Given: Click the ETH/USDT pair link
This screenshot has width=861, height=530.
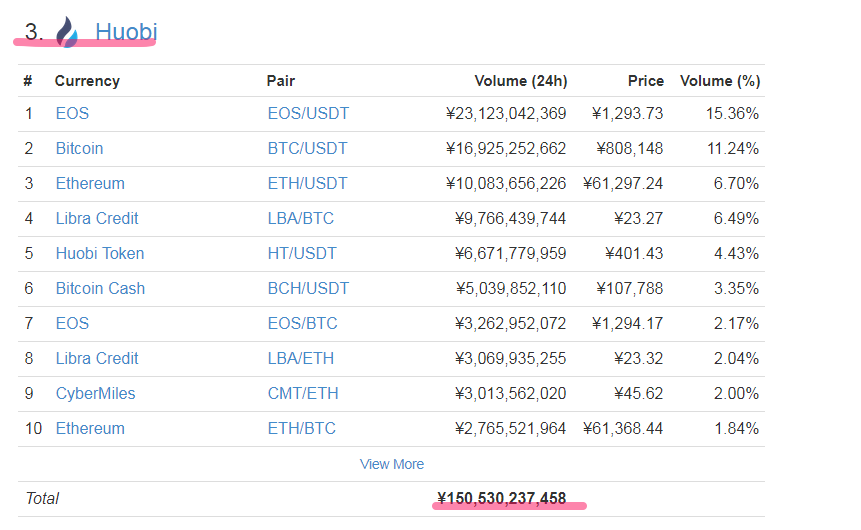Looking at the screenshot, I should tap(307, 184).
